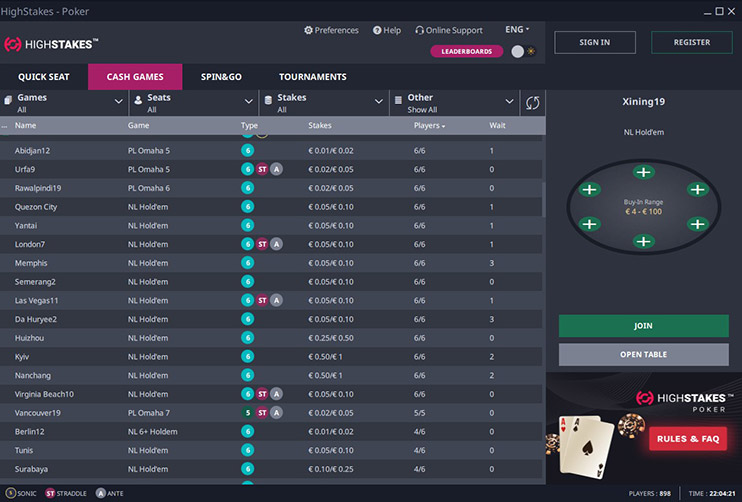Click Straddle ST icon in Virginia Beach10 row
Image resolution: width=742 pixels, height=502 pixels.
262,394
